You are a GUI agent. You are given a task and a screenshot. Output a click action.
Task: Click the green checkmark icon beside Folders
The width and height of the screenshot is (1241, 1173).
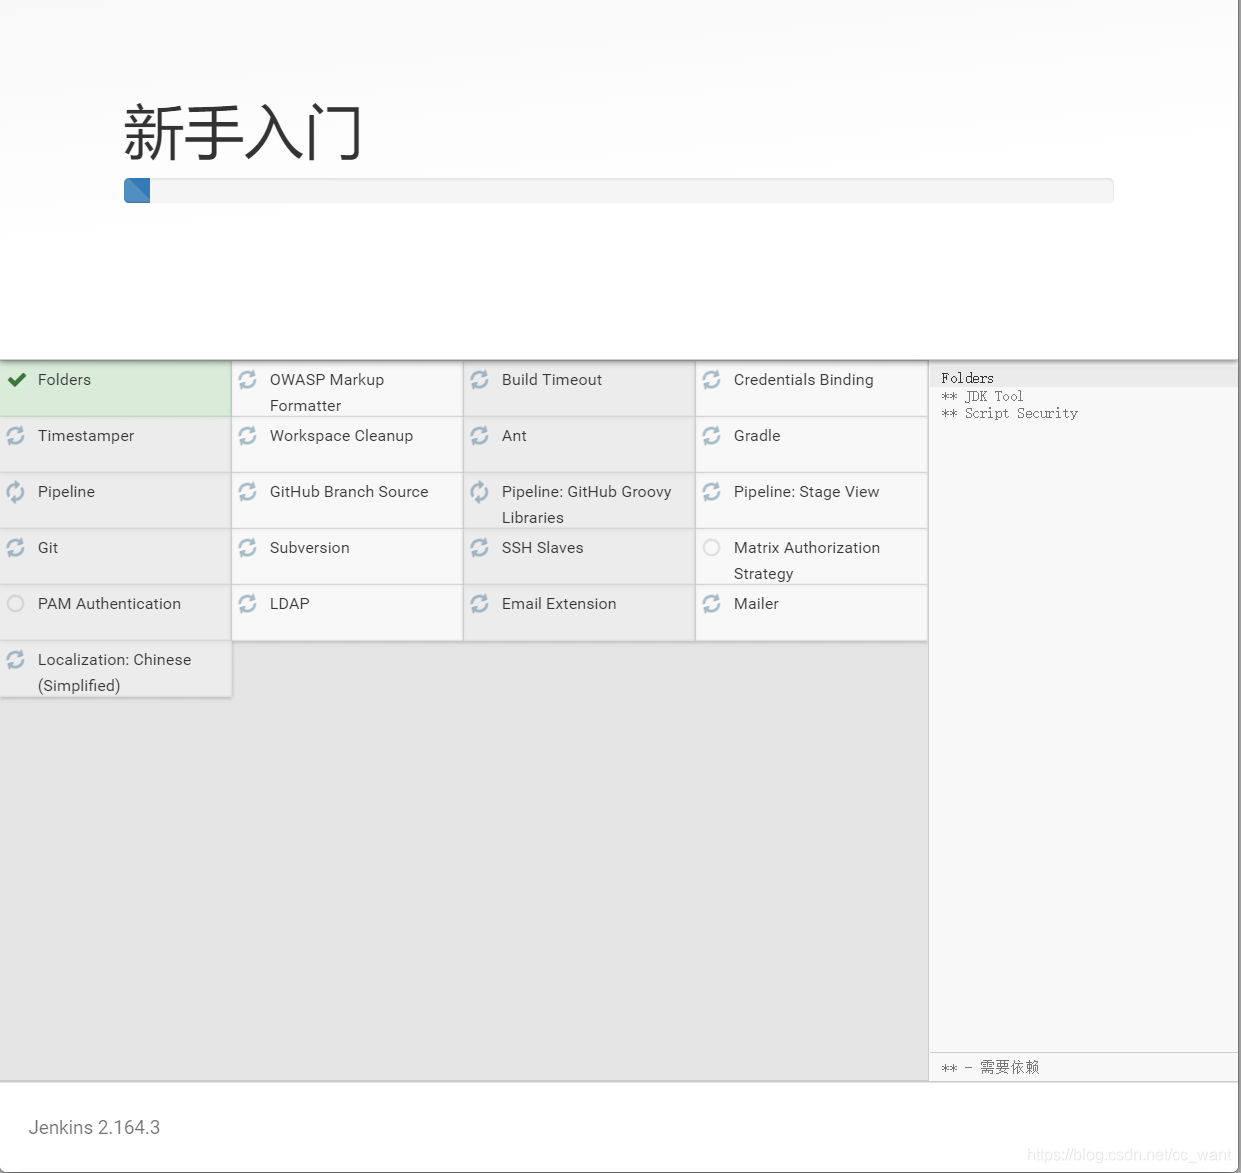coord(16,380)
